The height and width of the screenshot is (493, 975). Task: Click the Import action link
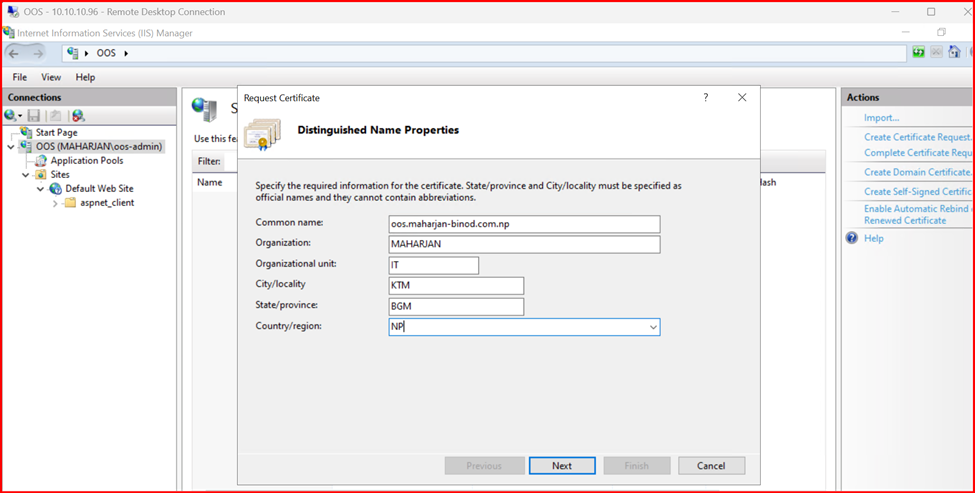pyautogui.click(x=881, y=118)
